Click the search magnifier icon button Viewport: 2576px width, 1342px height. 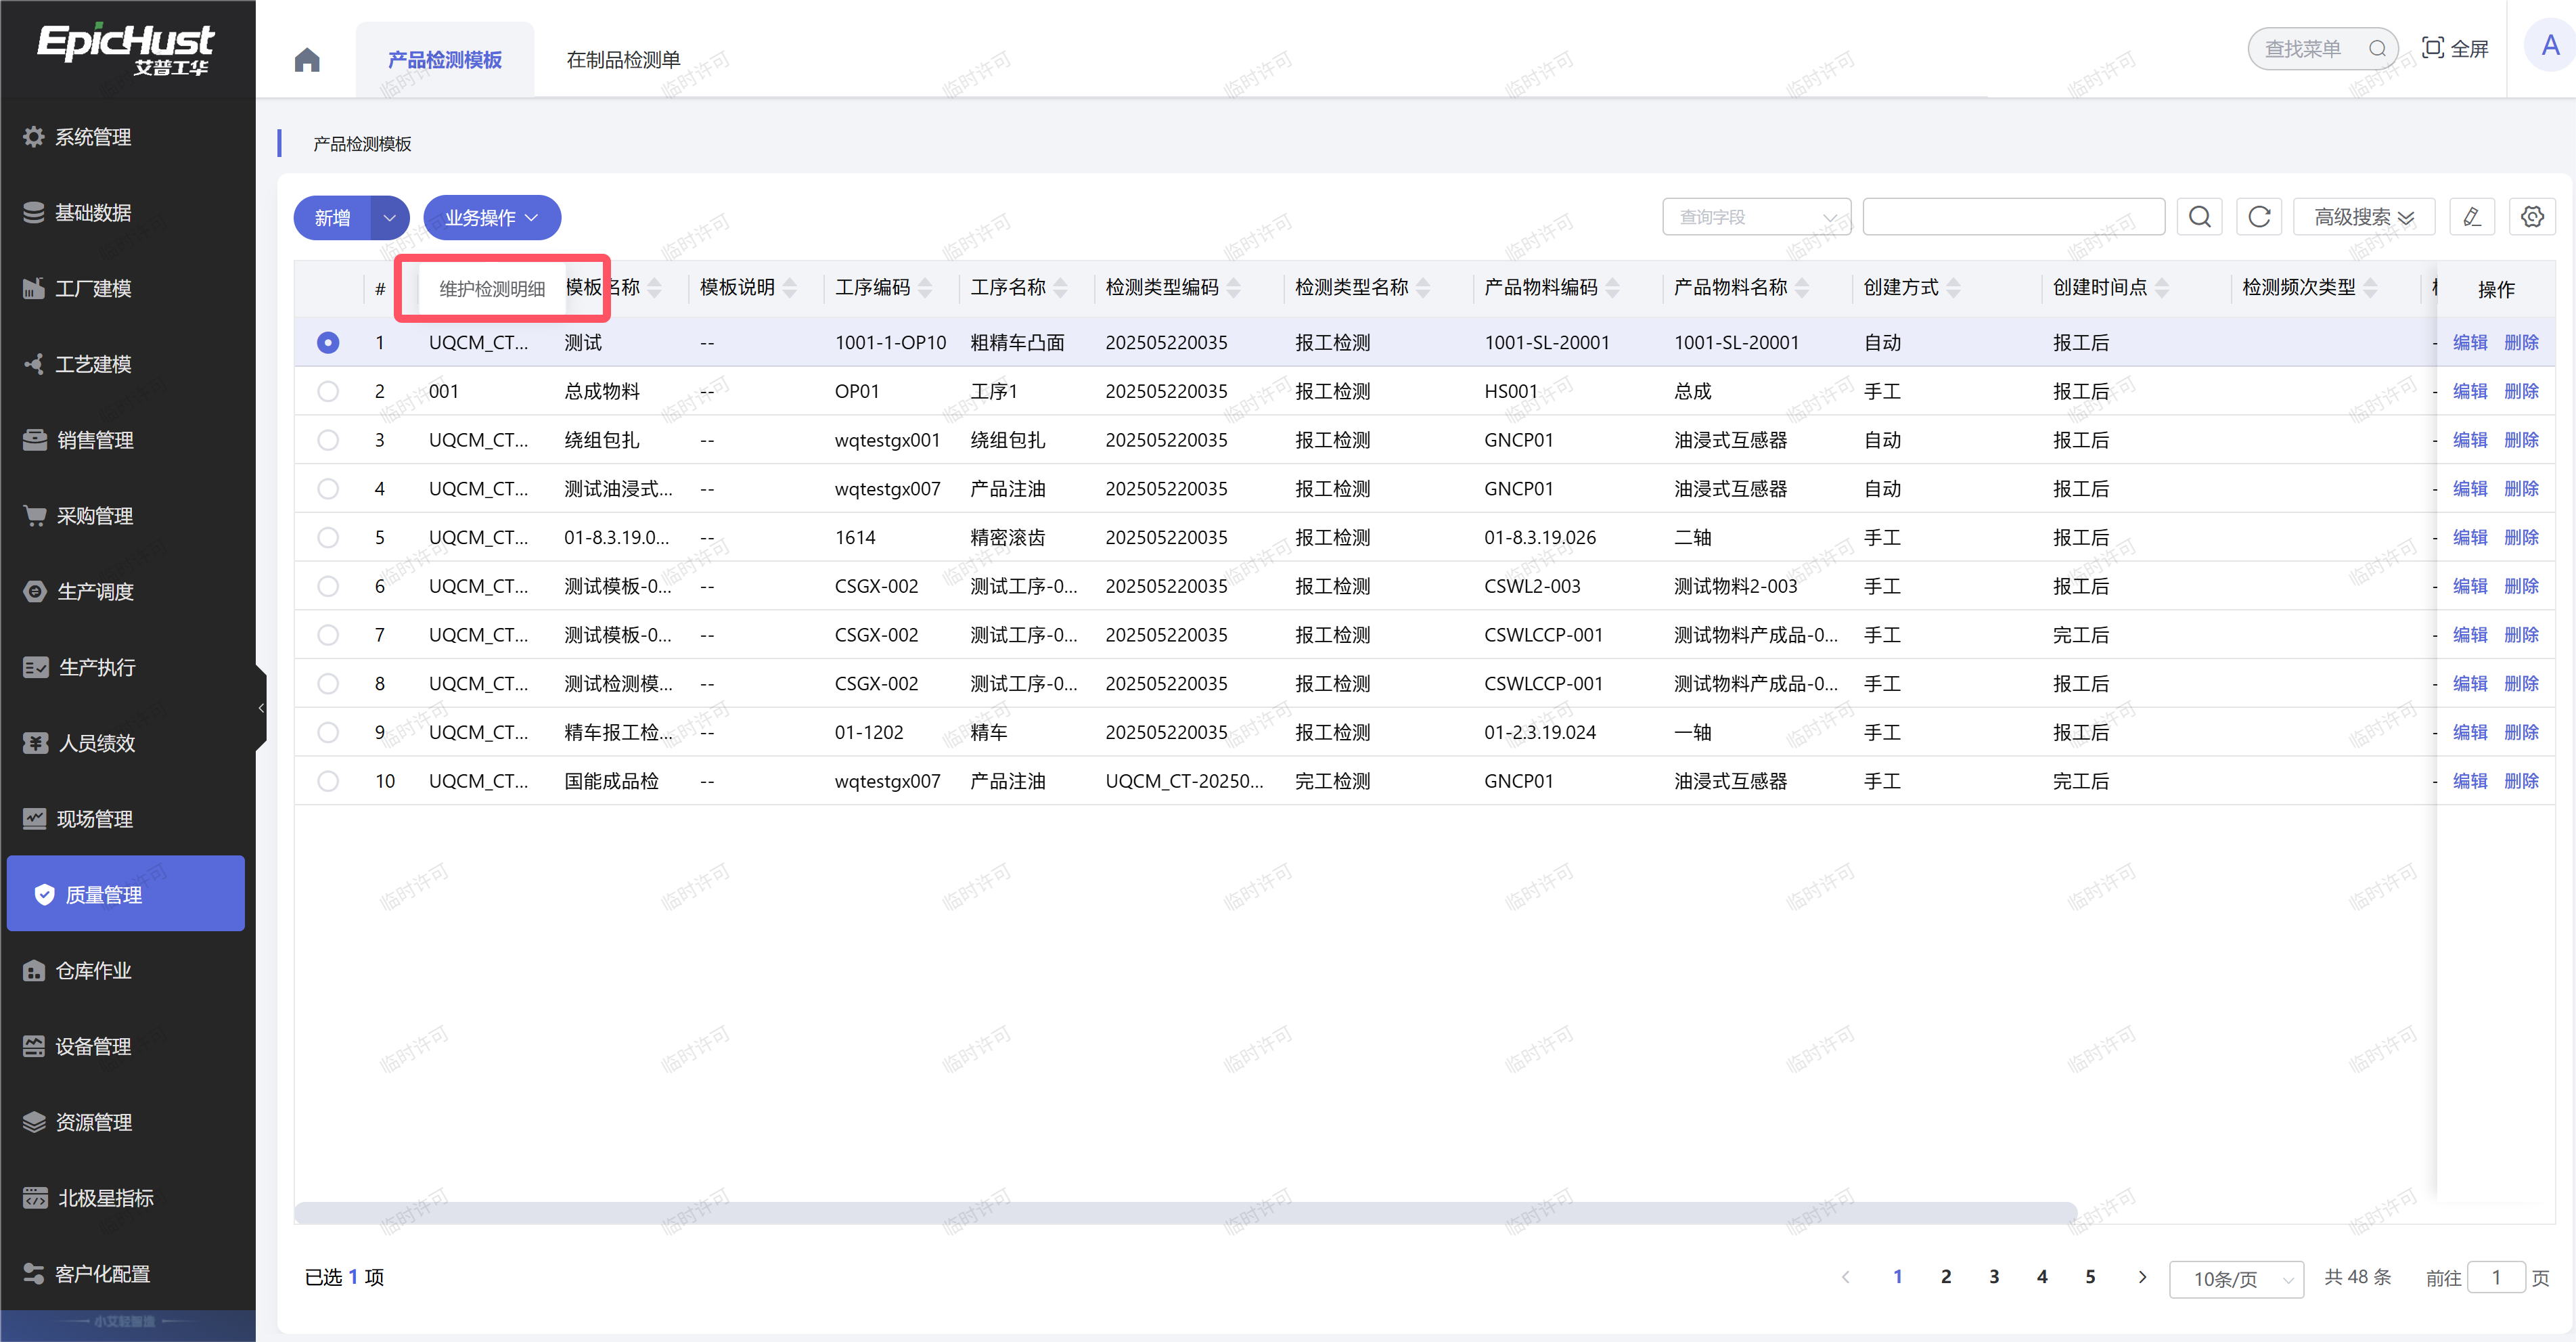(x=2199, y=217)
